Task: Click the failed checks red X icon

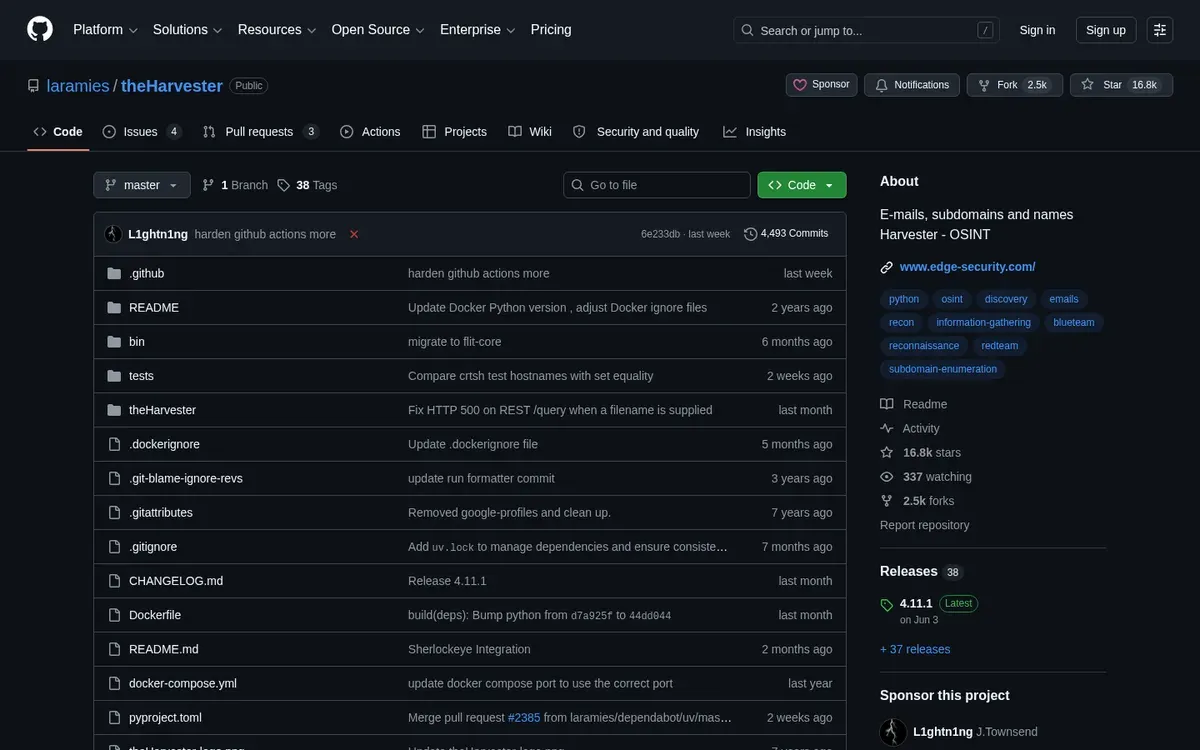Action: (x=354, y=234)
